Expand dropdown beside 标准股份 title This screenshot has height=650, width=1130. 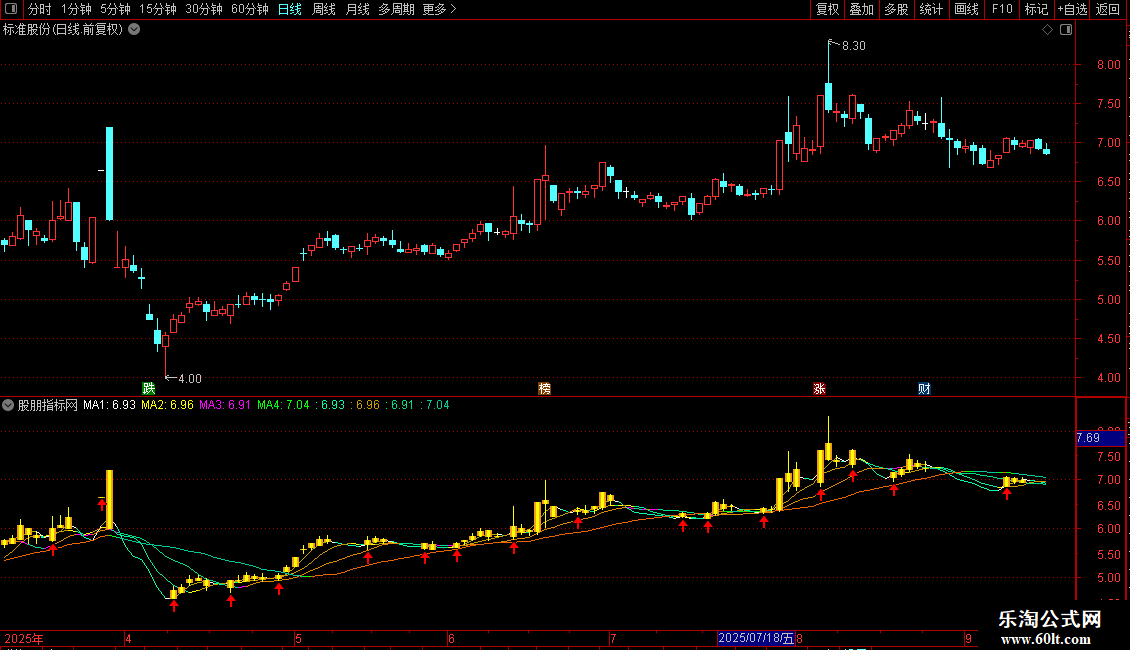134,30
